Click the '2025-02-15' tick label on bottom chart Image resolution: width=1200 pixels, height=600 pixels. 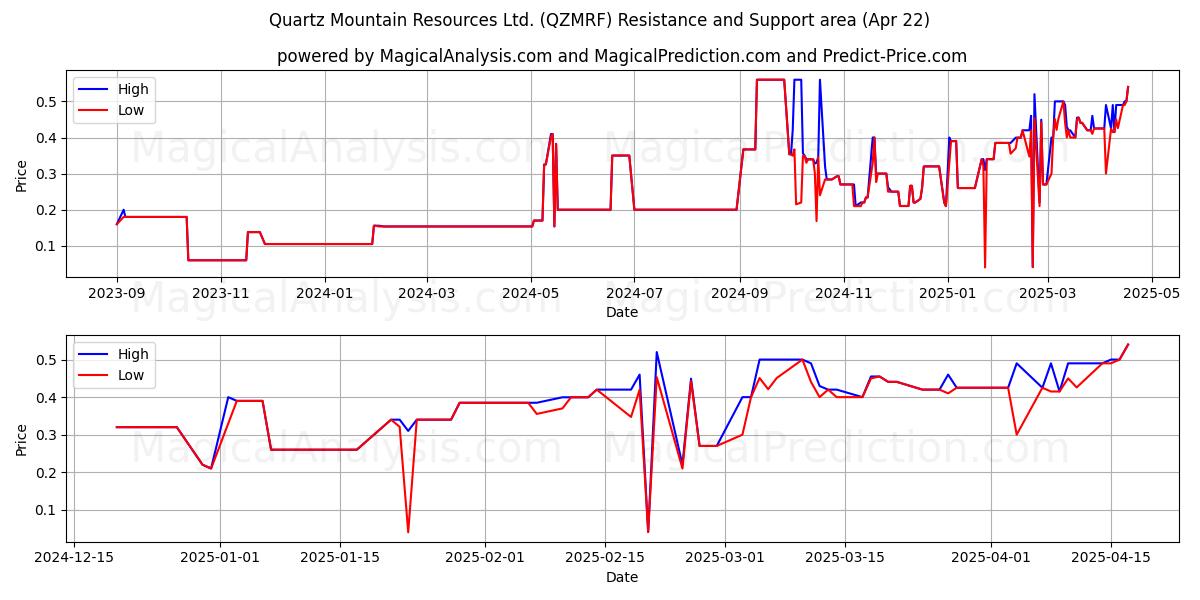[605, 559]
